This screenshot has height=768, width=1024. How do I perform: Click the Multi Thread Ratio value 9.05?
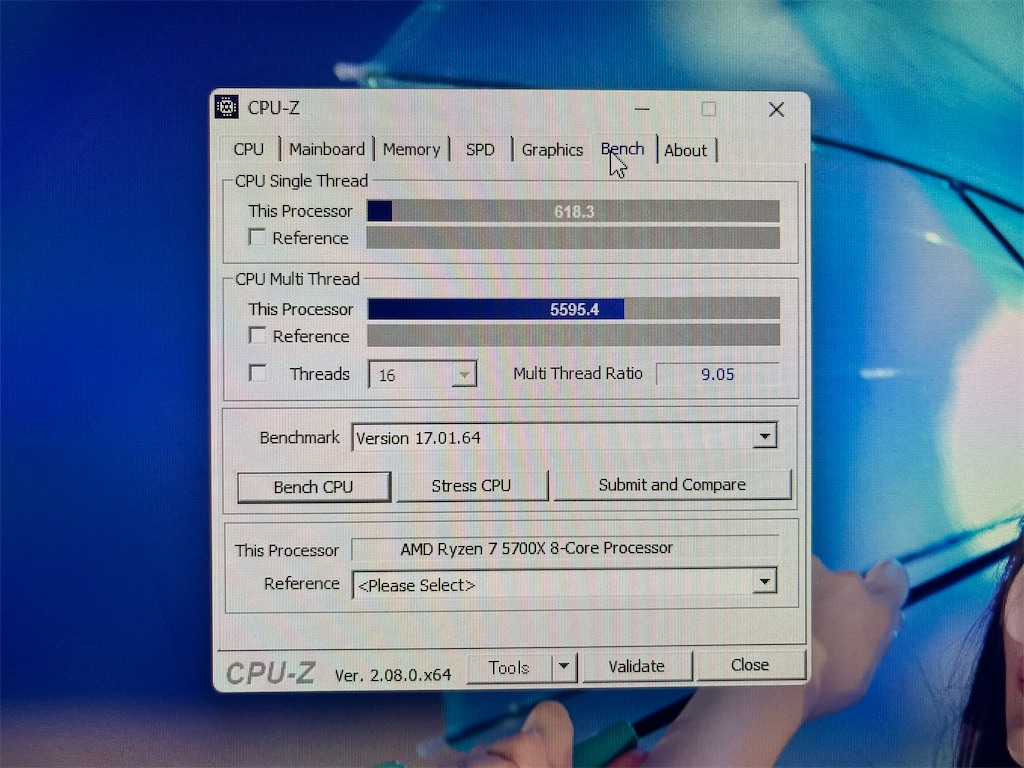718,374
